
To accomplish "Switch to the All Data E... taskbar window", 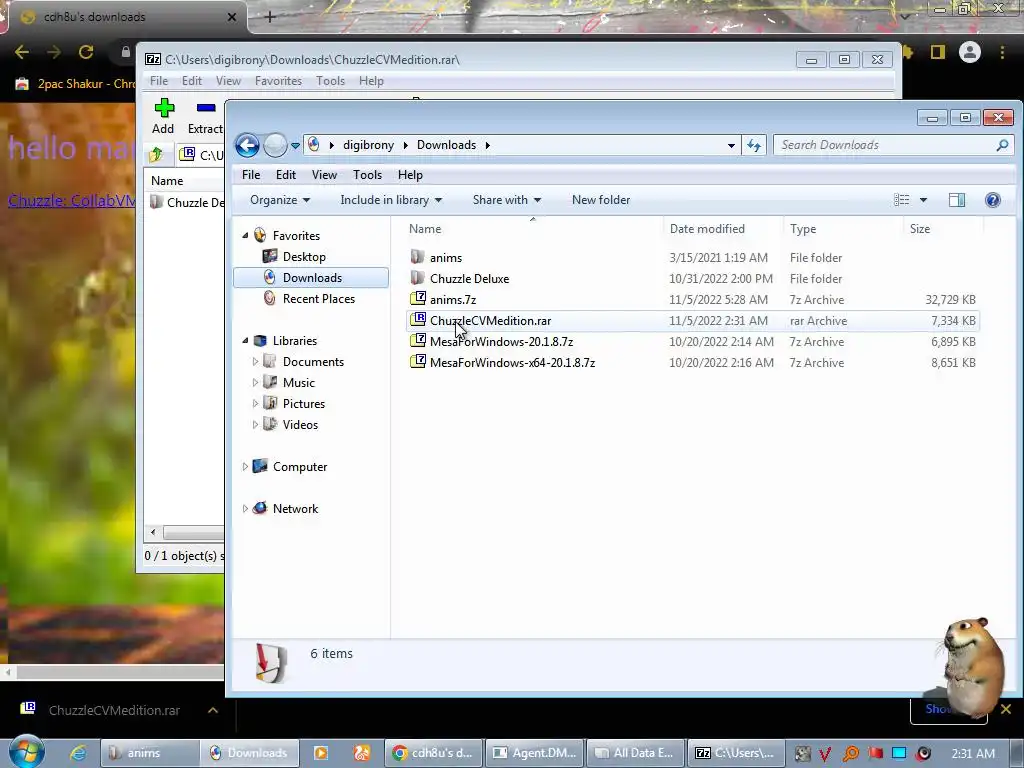I will [635, 753].
